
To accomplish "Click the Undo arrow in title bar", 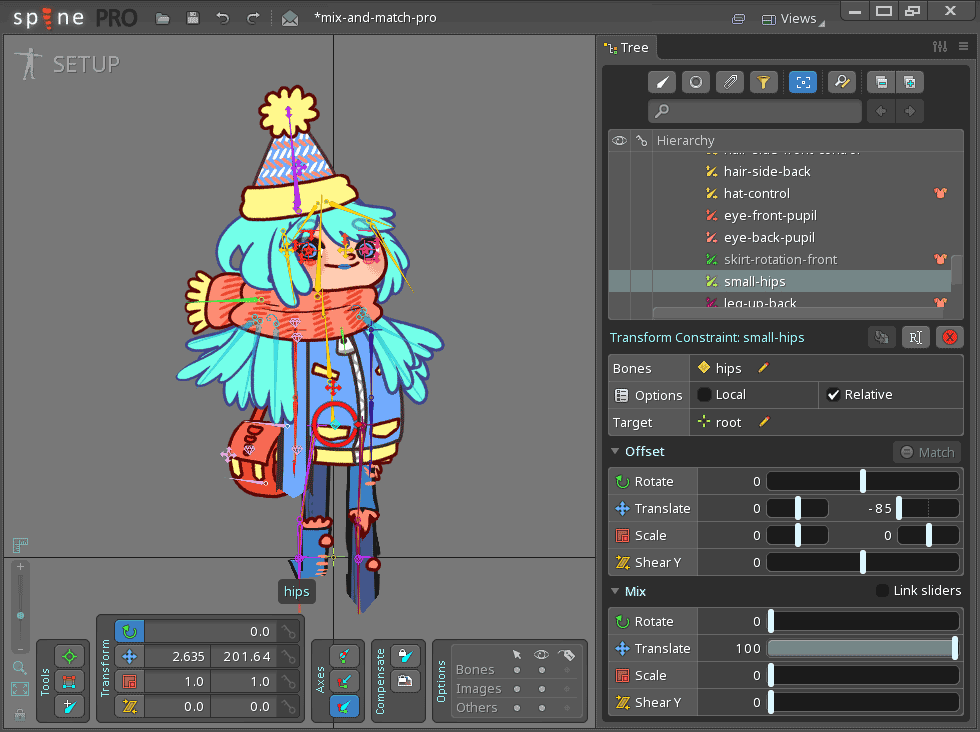I will (222, 18).
